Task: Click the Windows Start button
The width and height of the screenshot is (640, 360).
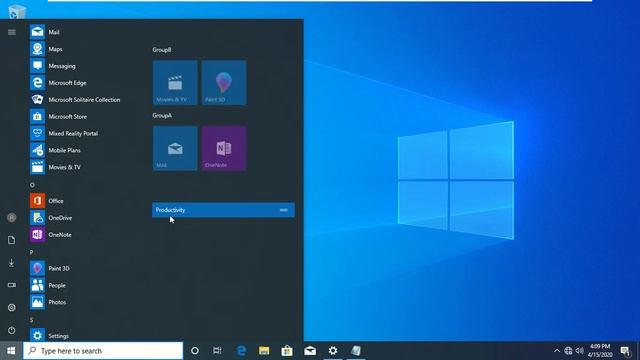Action: click(x=11, y=351)
